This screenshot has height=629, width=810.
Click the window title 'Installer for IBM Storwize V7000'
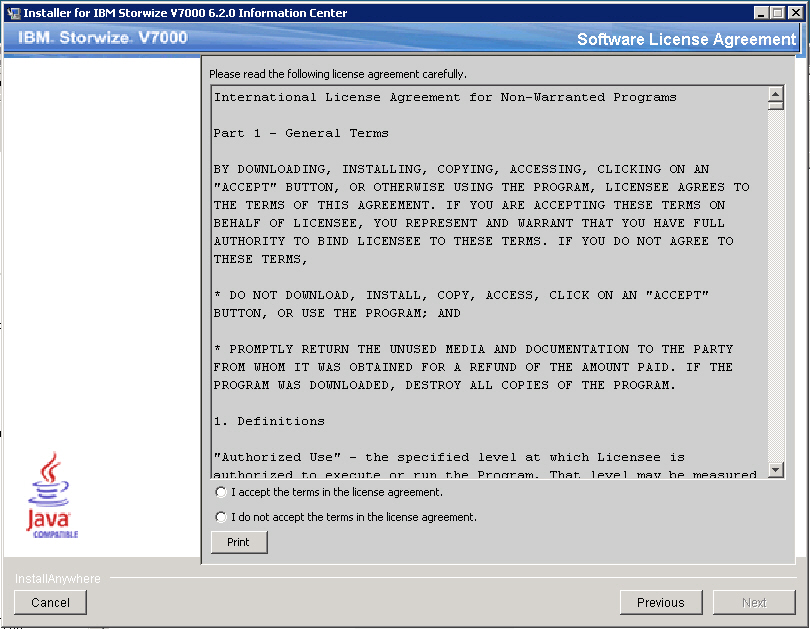pyautogui.click(x=185, y=13)
